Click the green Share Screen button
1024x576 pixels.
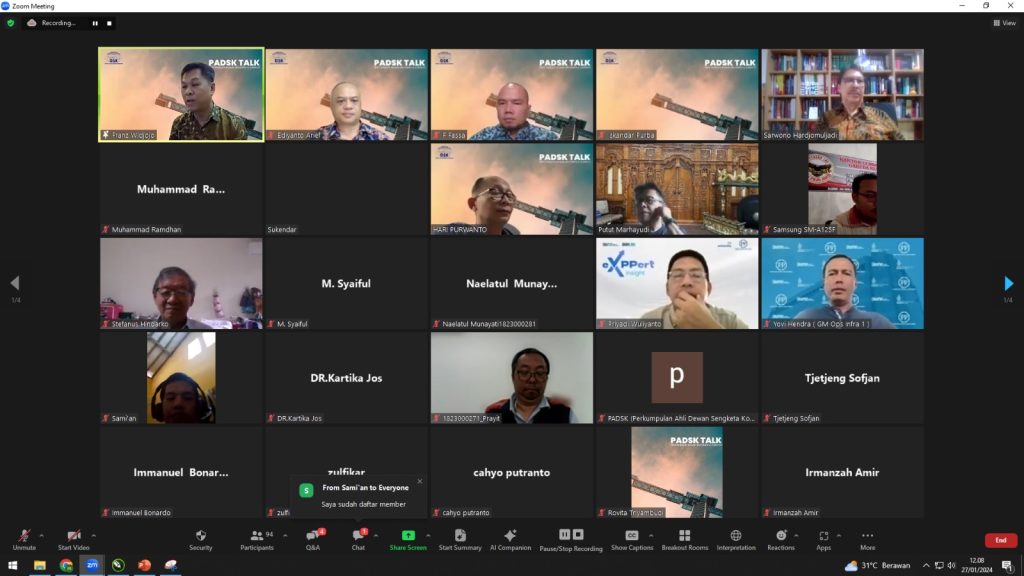click(x=408, y=539)
